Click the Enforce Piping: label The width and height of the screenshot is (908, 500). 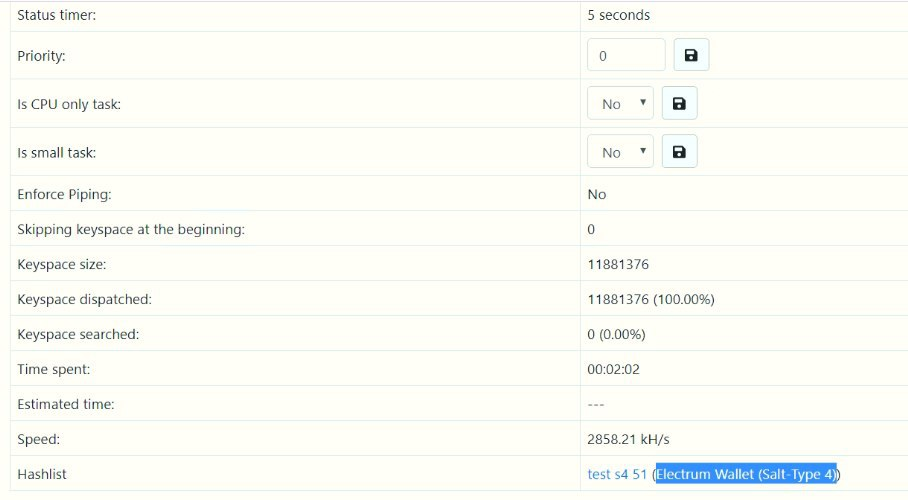click(64, 194)
